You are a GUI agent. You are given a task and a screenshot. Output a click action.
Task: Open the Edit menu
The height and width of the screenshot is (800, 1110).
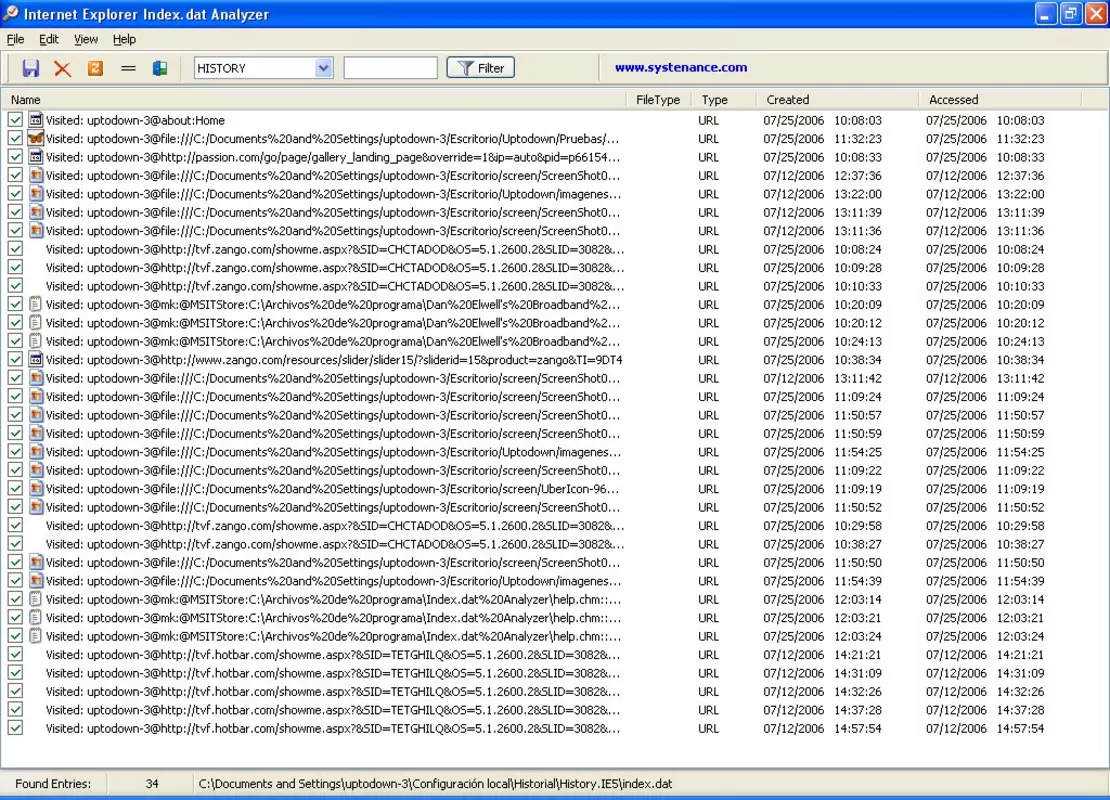48,39
